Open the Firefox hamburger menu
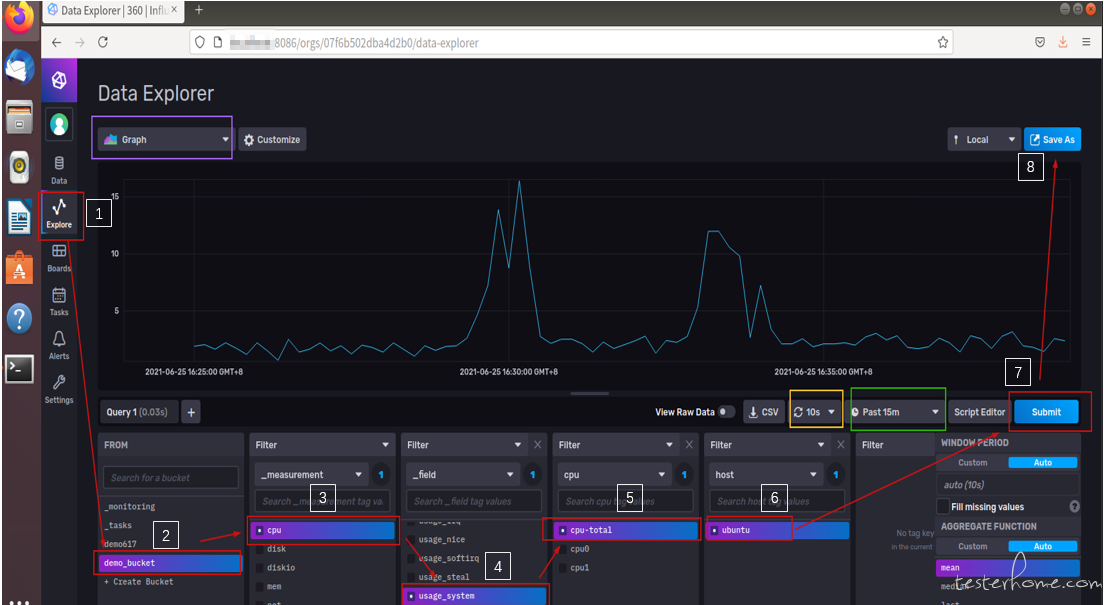1104x605 pixels. pos(1086,42)
